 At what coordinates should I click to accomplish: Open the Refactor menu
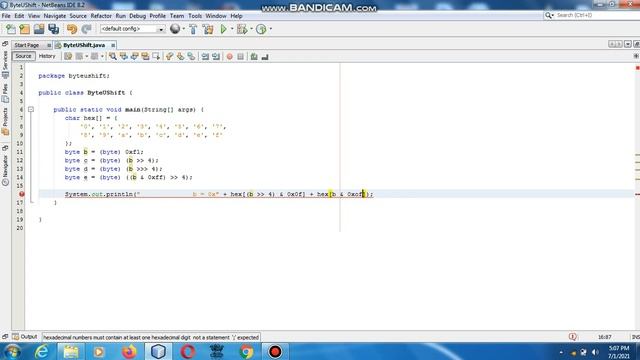tap(101, 16)
